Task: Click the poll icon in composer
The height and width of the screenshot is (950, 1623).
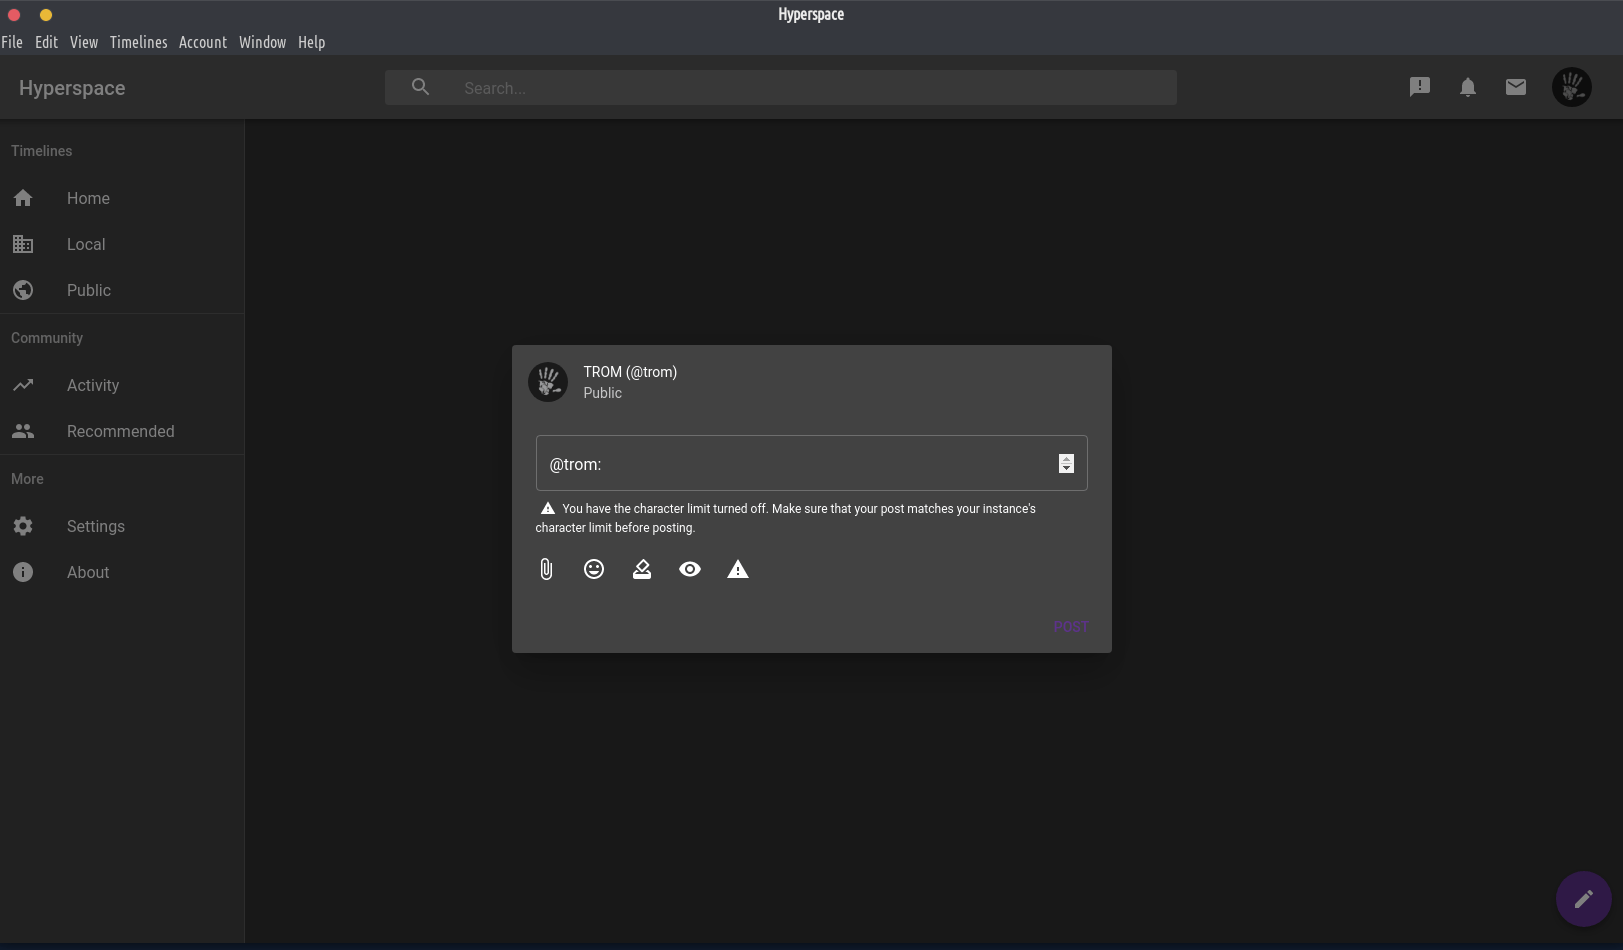Action: 642,569
